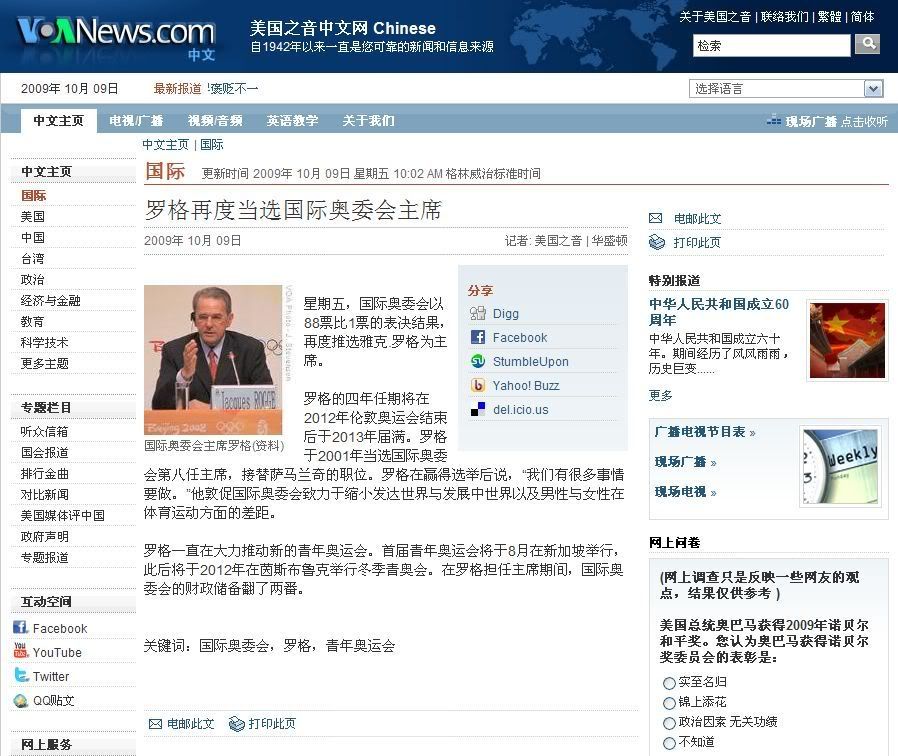Expand 更多主题 in the left sidebar
Screen dimensions: 898x756
(x=45, y=364)
